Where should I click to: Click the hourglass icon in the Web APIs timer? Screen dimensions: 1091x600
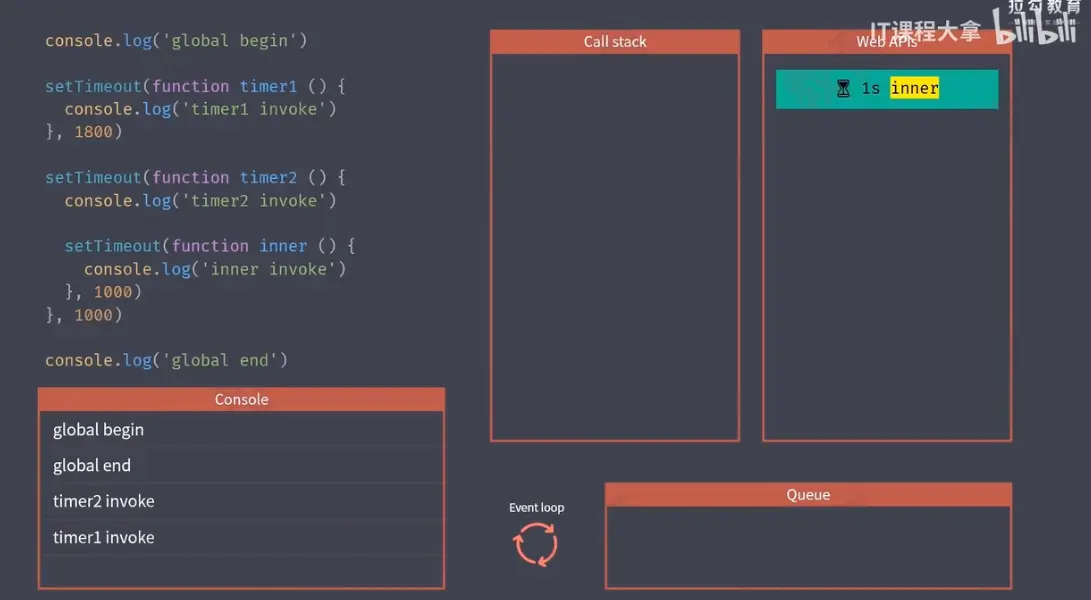click(843, 88)
